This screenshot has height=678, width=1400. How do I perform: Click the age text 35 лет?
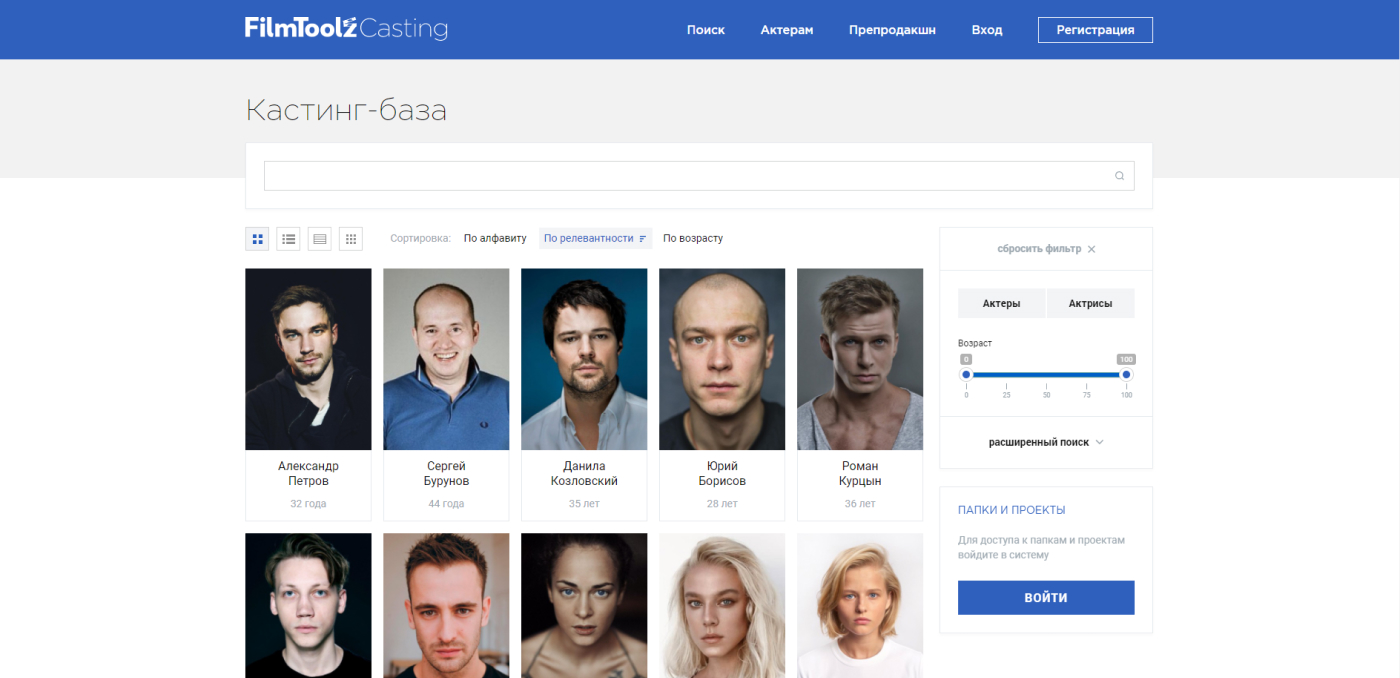pyautogui.click(x=584, y=504)
